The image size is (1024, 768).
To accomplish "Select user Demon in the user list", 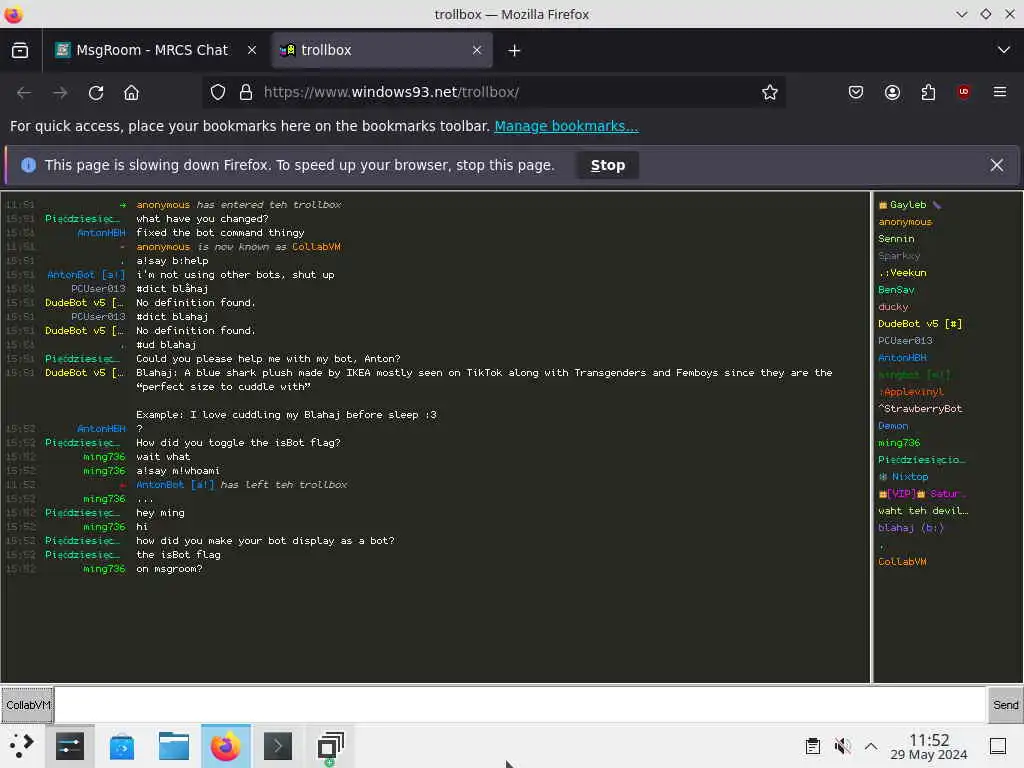I will (x=893, y=426).
